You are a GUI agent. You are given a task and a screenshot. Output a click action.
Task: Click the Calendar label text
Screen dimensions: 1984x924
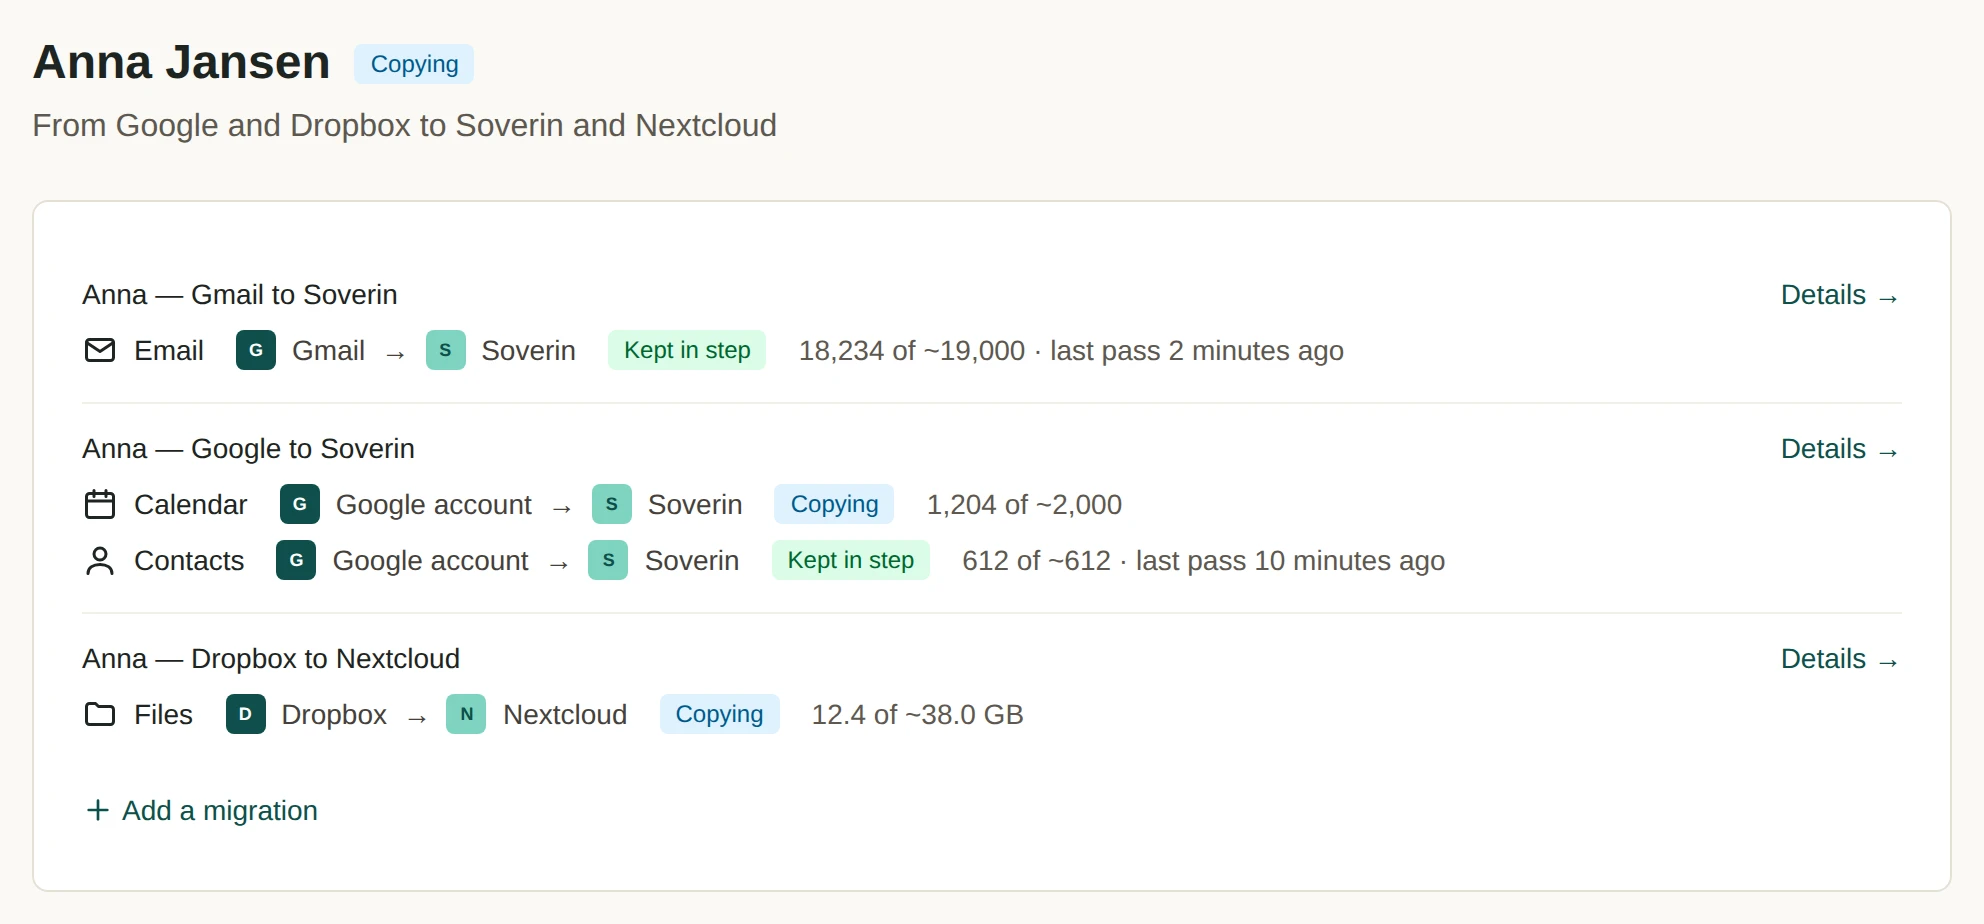pos(191,505)
